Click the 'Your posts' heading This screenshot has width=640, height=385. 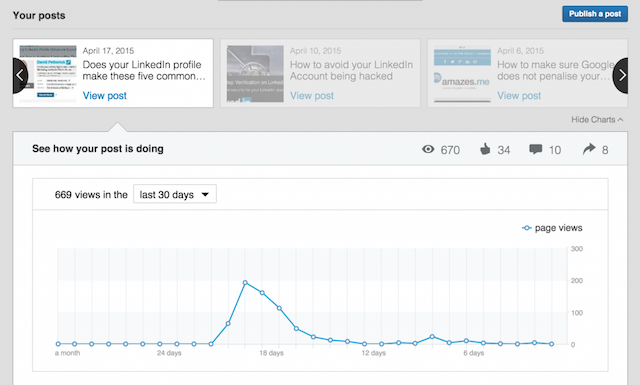tap(39, 16)
